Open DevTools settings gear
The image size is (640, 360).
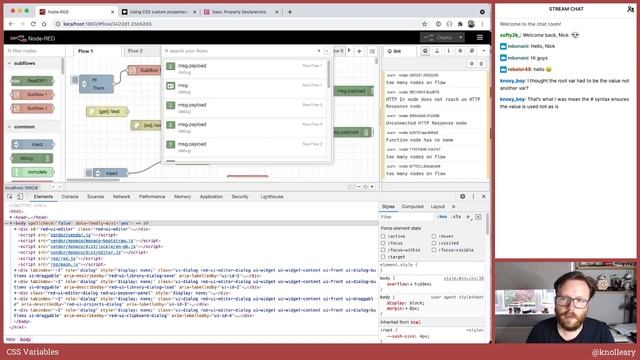[x=462, y=197]
